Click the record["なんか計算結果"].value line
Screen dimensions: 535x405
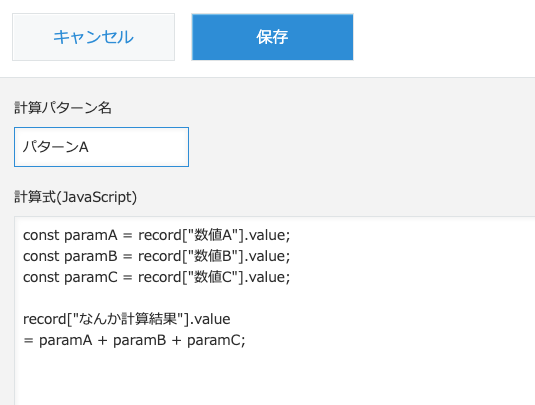point(127,319)
